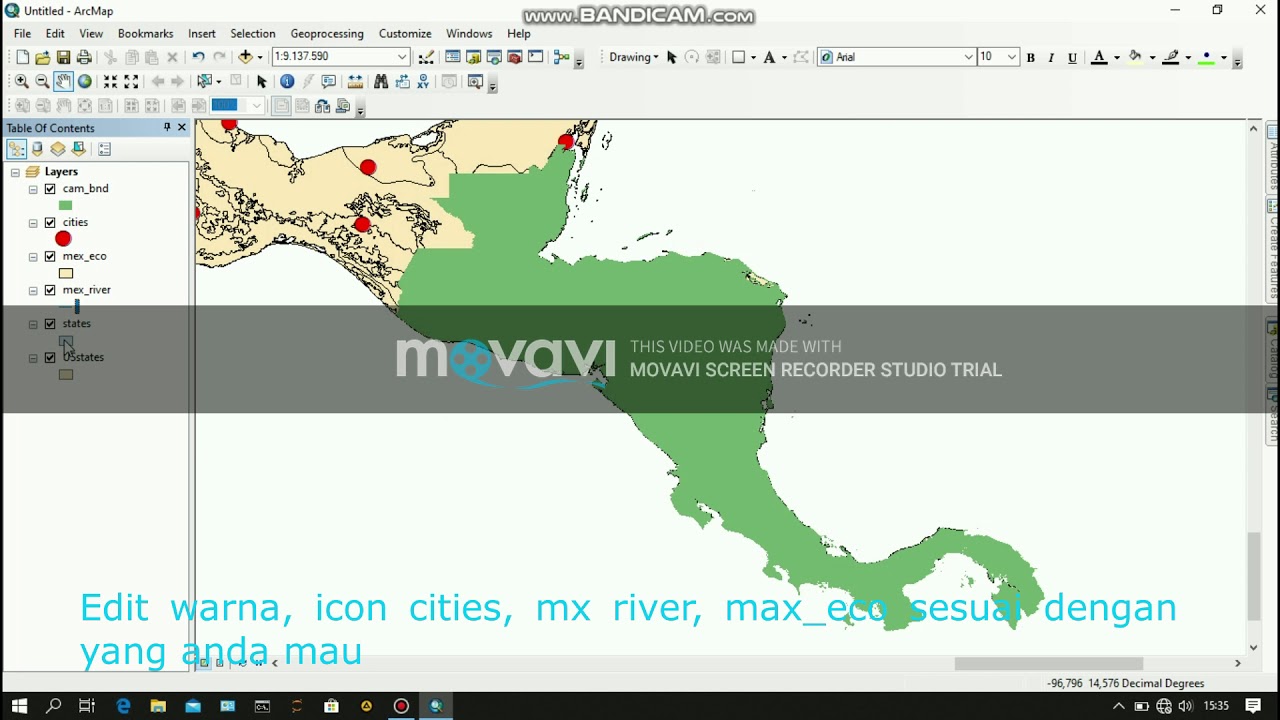This screenshot has width=1280, height=720.
Task: Collapse the mex_river layer legend
Action: tap(33, 291)
